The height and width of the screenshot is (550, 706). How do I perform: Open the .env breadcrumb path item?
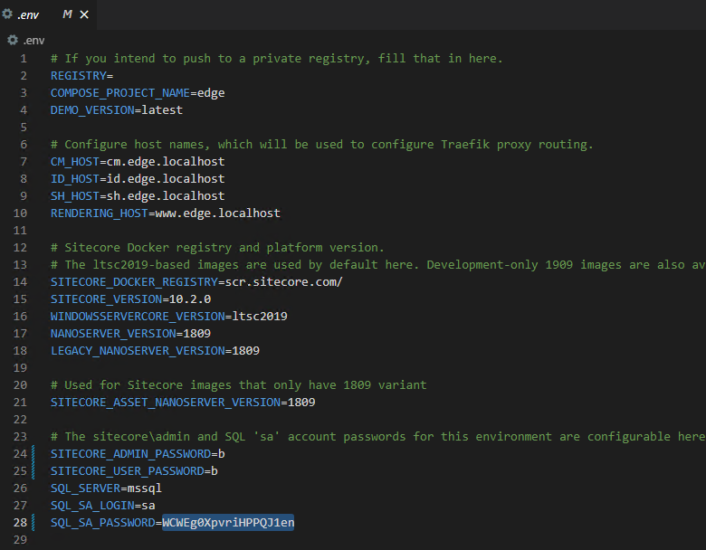33,40
